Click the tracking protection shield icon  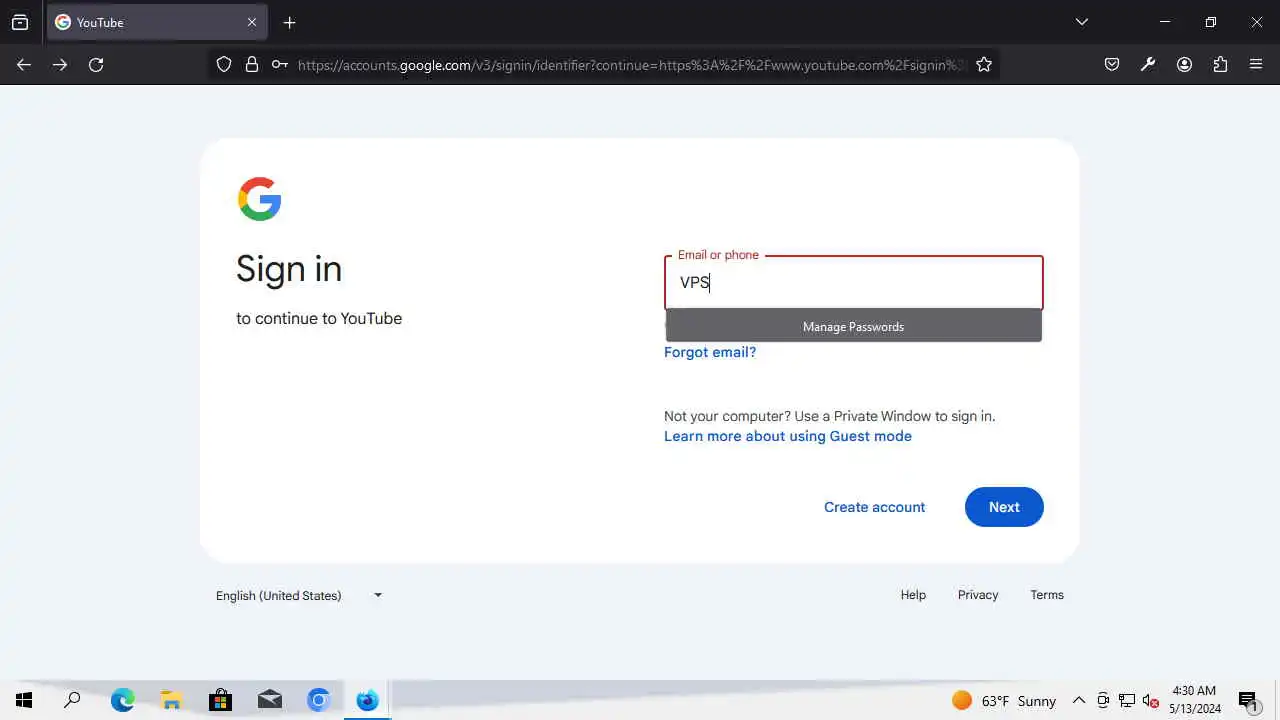coord(224,64)
